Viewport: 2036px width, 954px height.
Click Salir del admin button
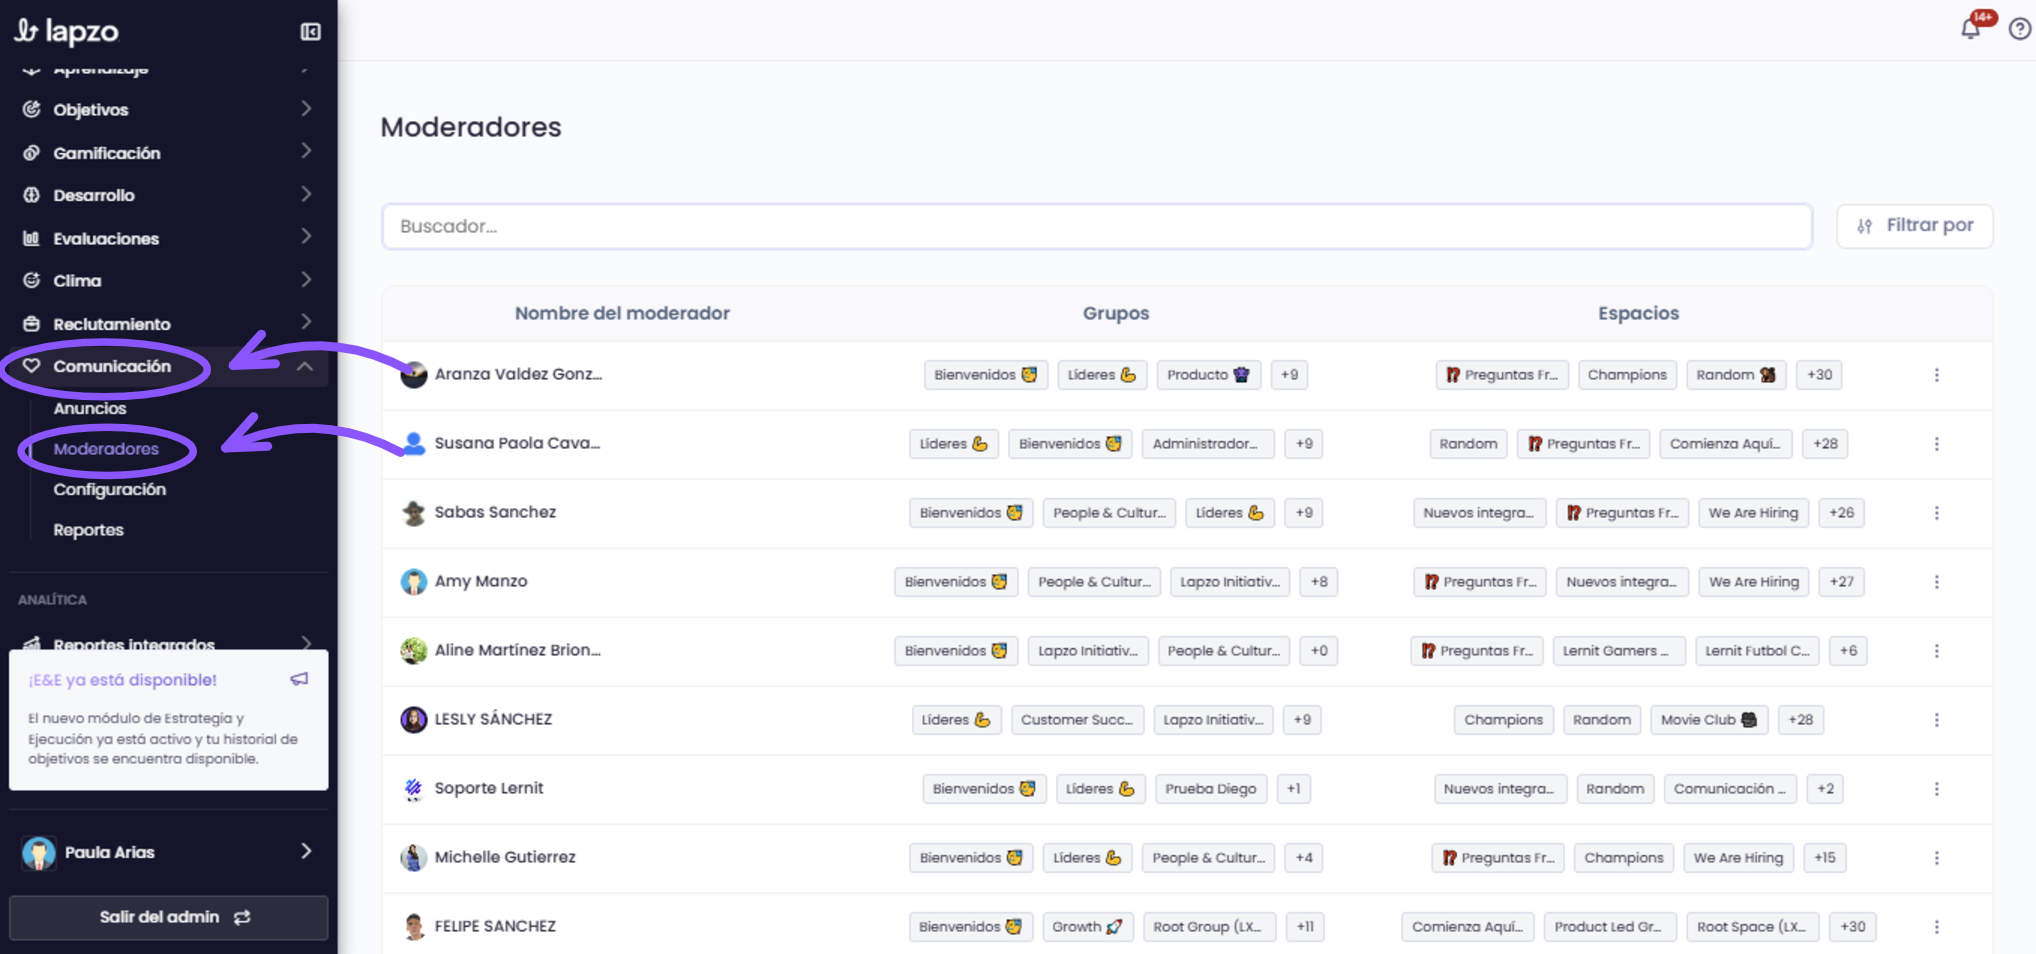click(168, 917)
